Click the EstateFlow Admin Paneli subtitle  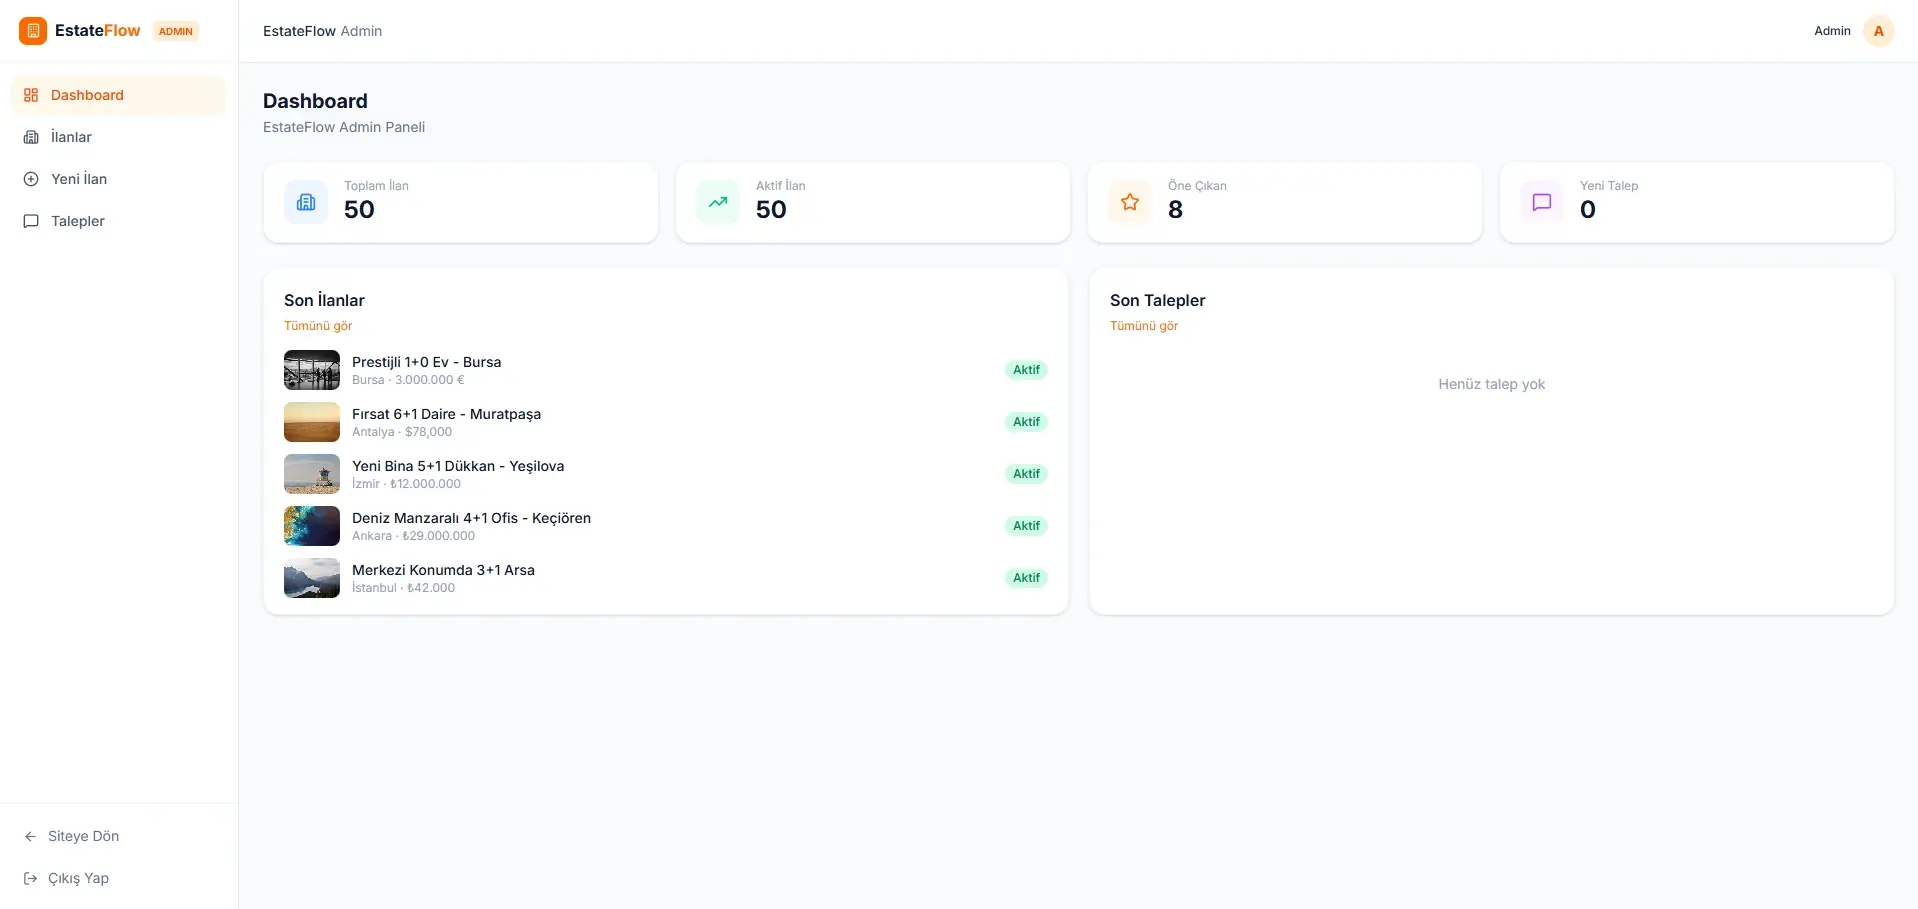[x=344, y=127]
